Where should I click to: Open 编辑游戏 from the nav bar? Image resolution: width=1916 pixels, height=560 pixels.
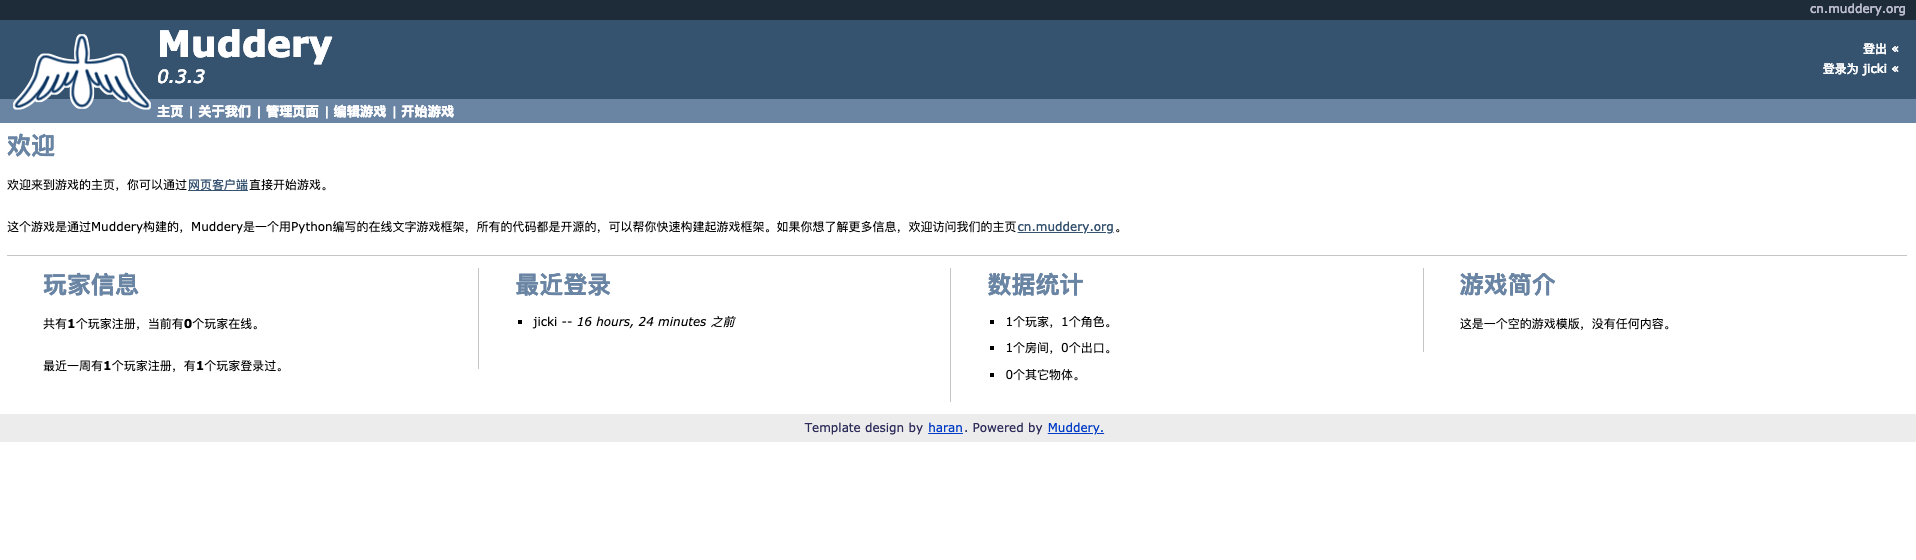pyautogui.click(x=360, y=112)
